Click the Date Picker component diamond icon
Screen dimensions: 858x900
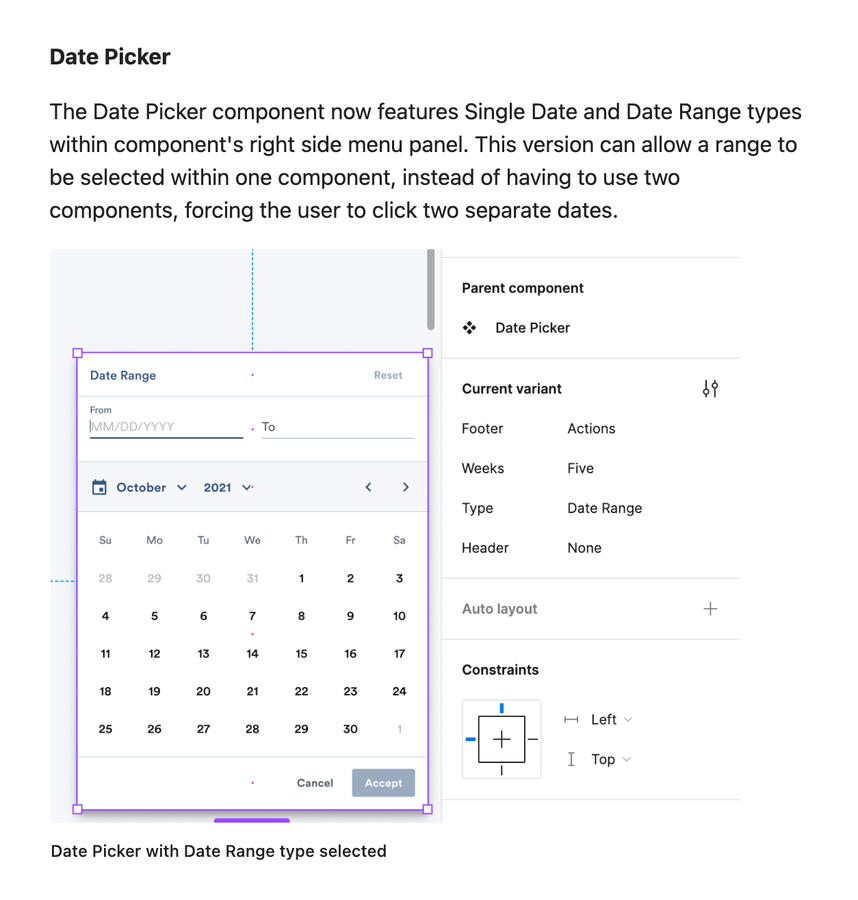470,327
